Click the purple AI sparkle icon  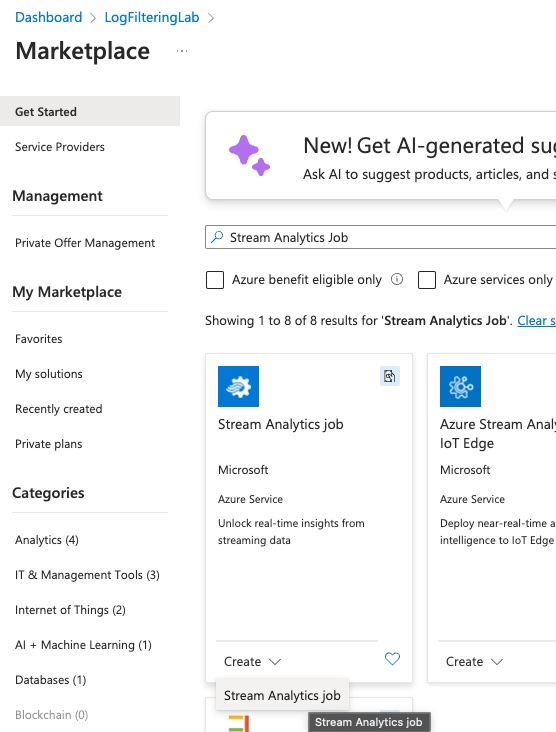tap(249, 155)
